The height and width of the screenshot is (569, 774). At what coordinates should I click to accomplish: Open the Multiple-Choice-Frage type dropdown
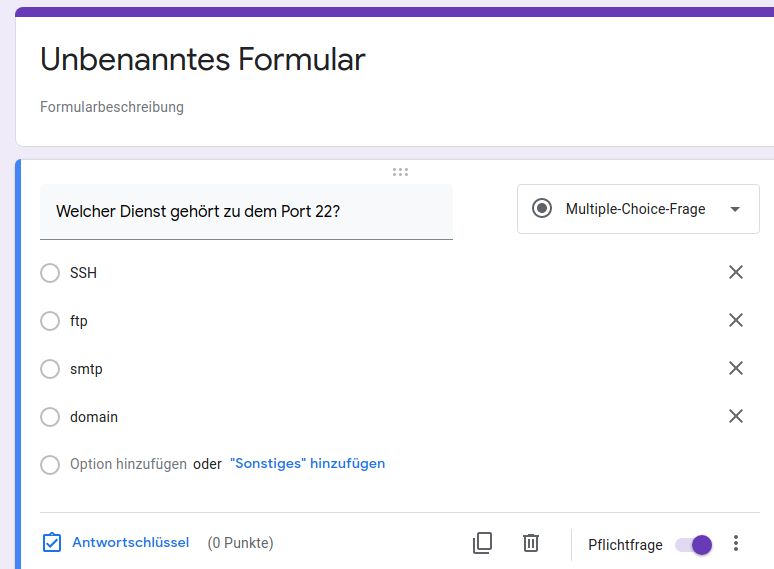[637, 209]
